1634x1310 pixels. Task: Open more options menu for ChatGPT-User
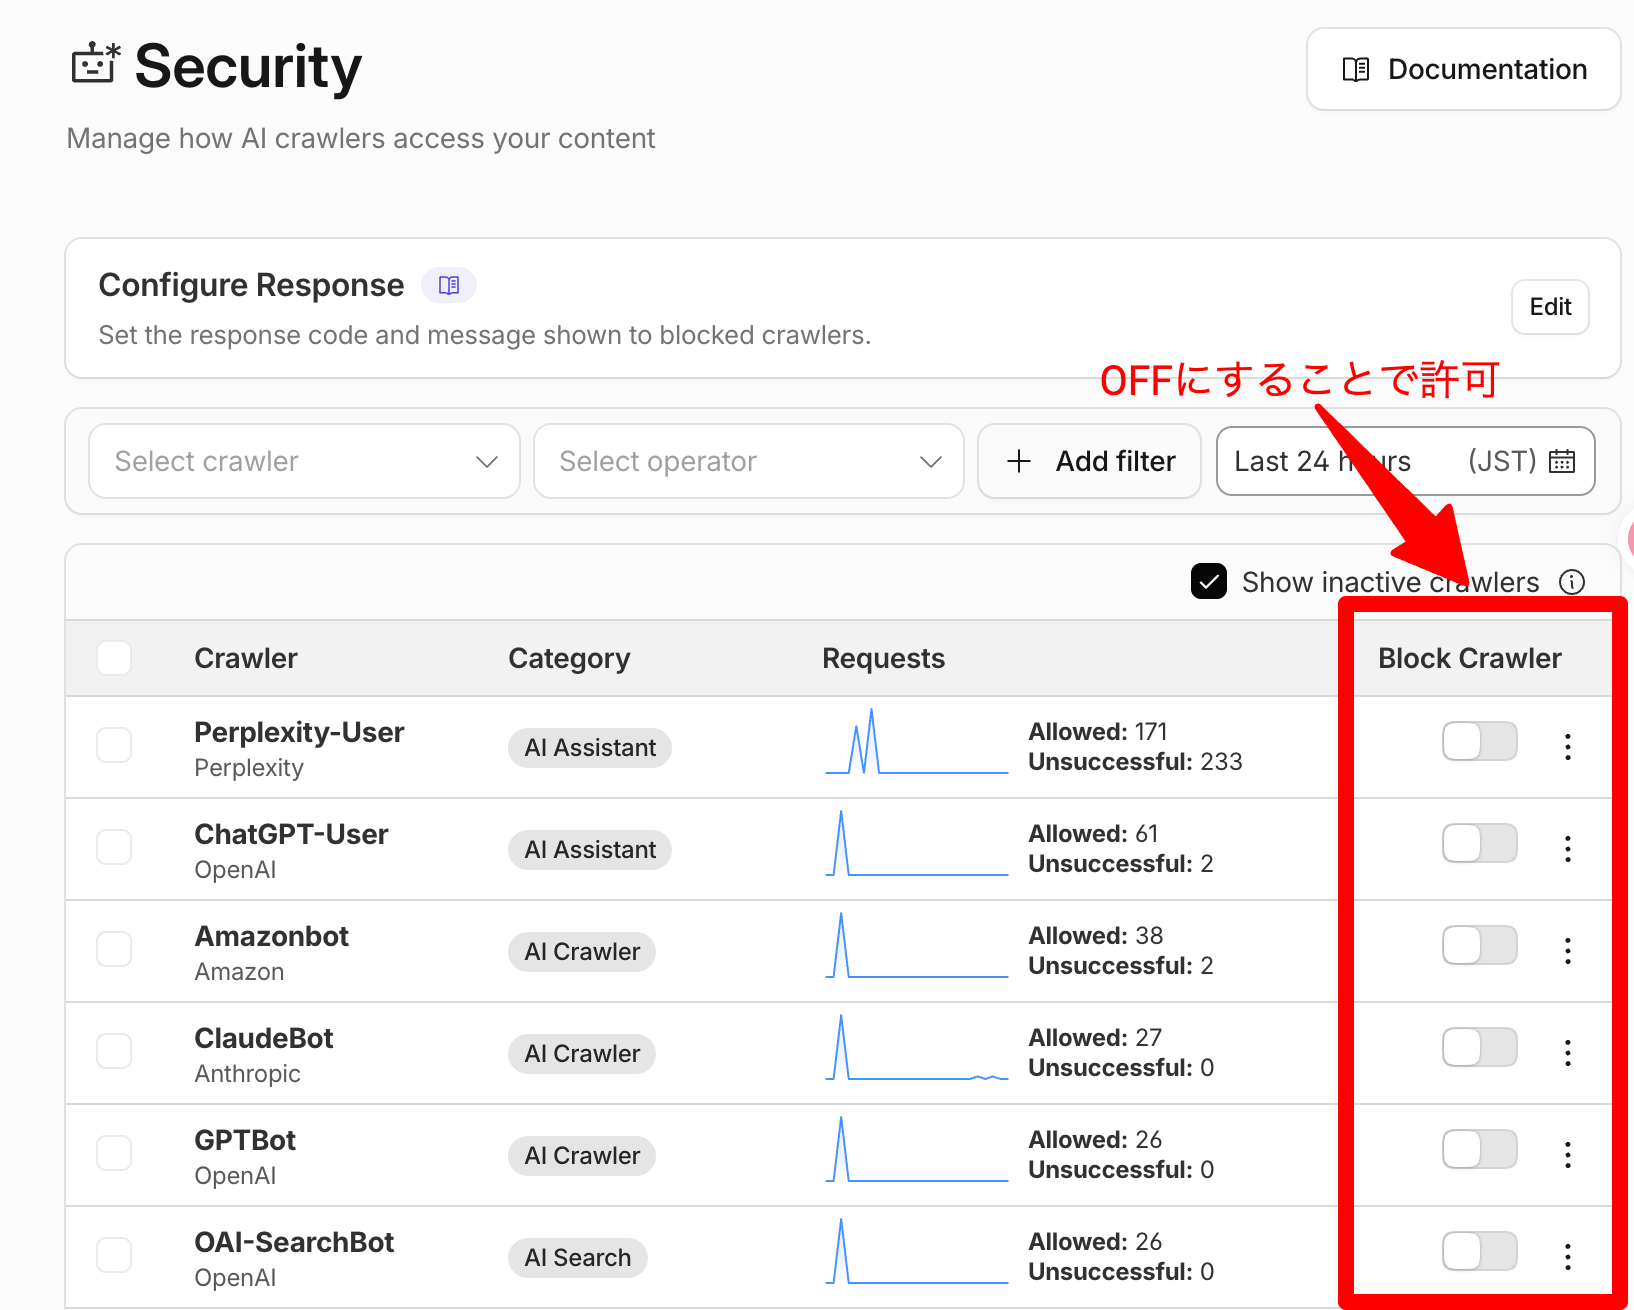pyautogui.click(x=1567, y=849)
